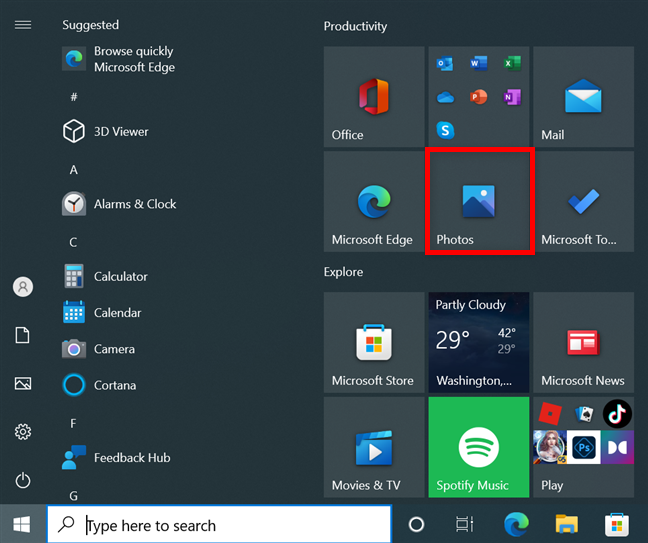Open the fantasy game thumbnail in Play tile
Screen dimensions: 648x543
point(550,447)
